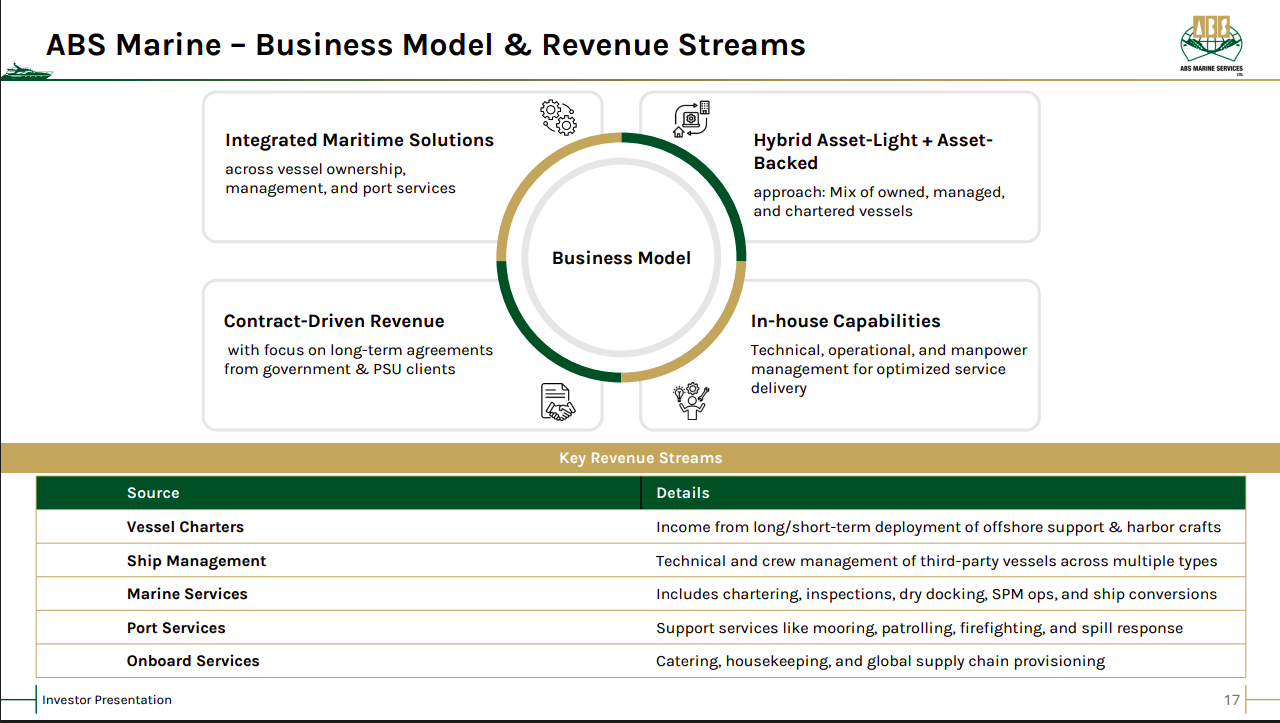Click the person with lightbulb and tools icon
Screen dimensions: 1280x723
691,401
